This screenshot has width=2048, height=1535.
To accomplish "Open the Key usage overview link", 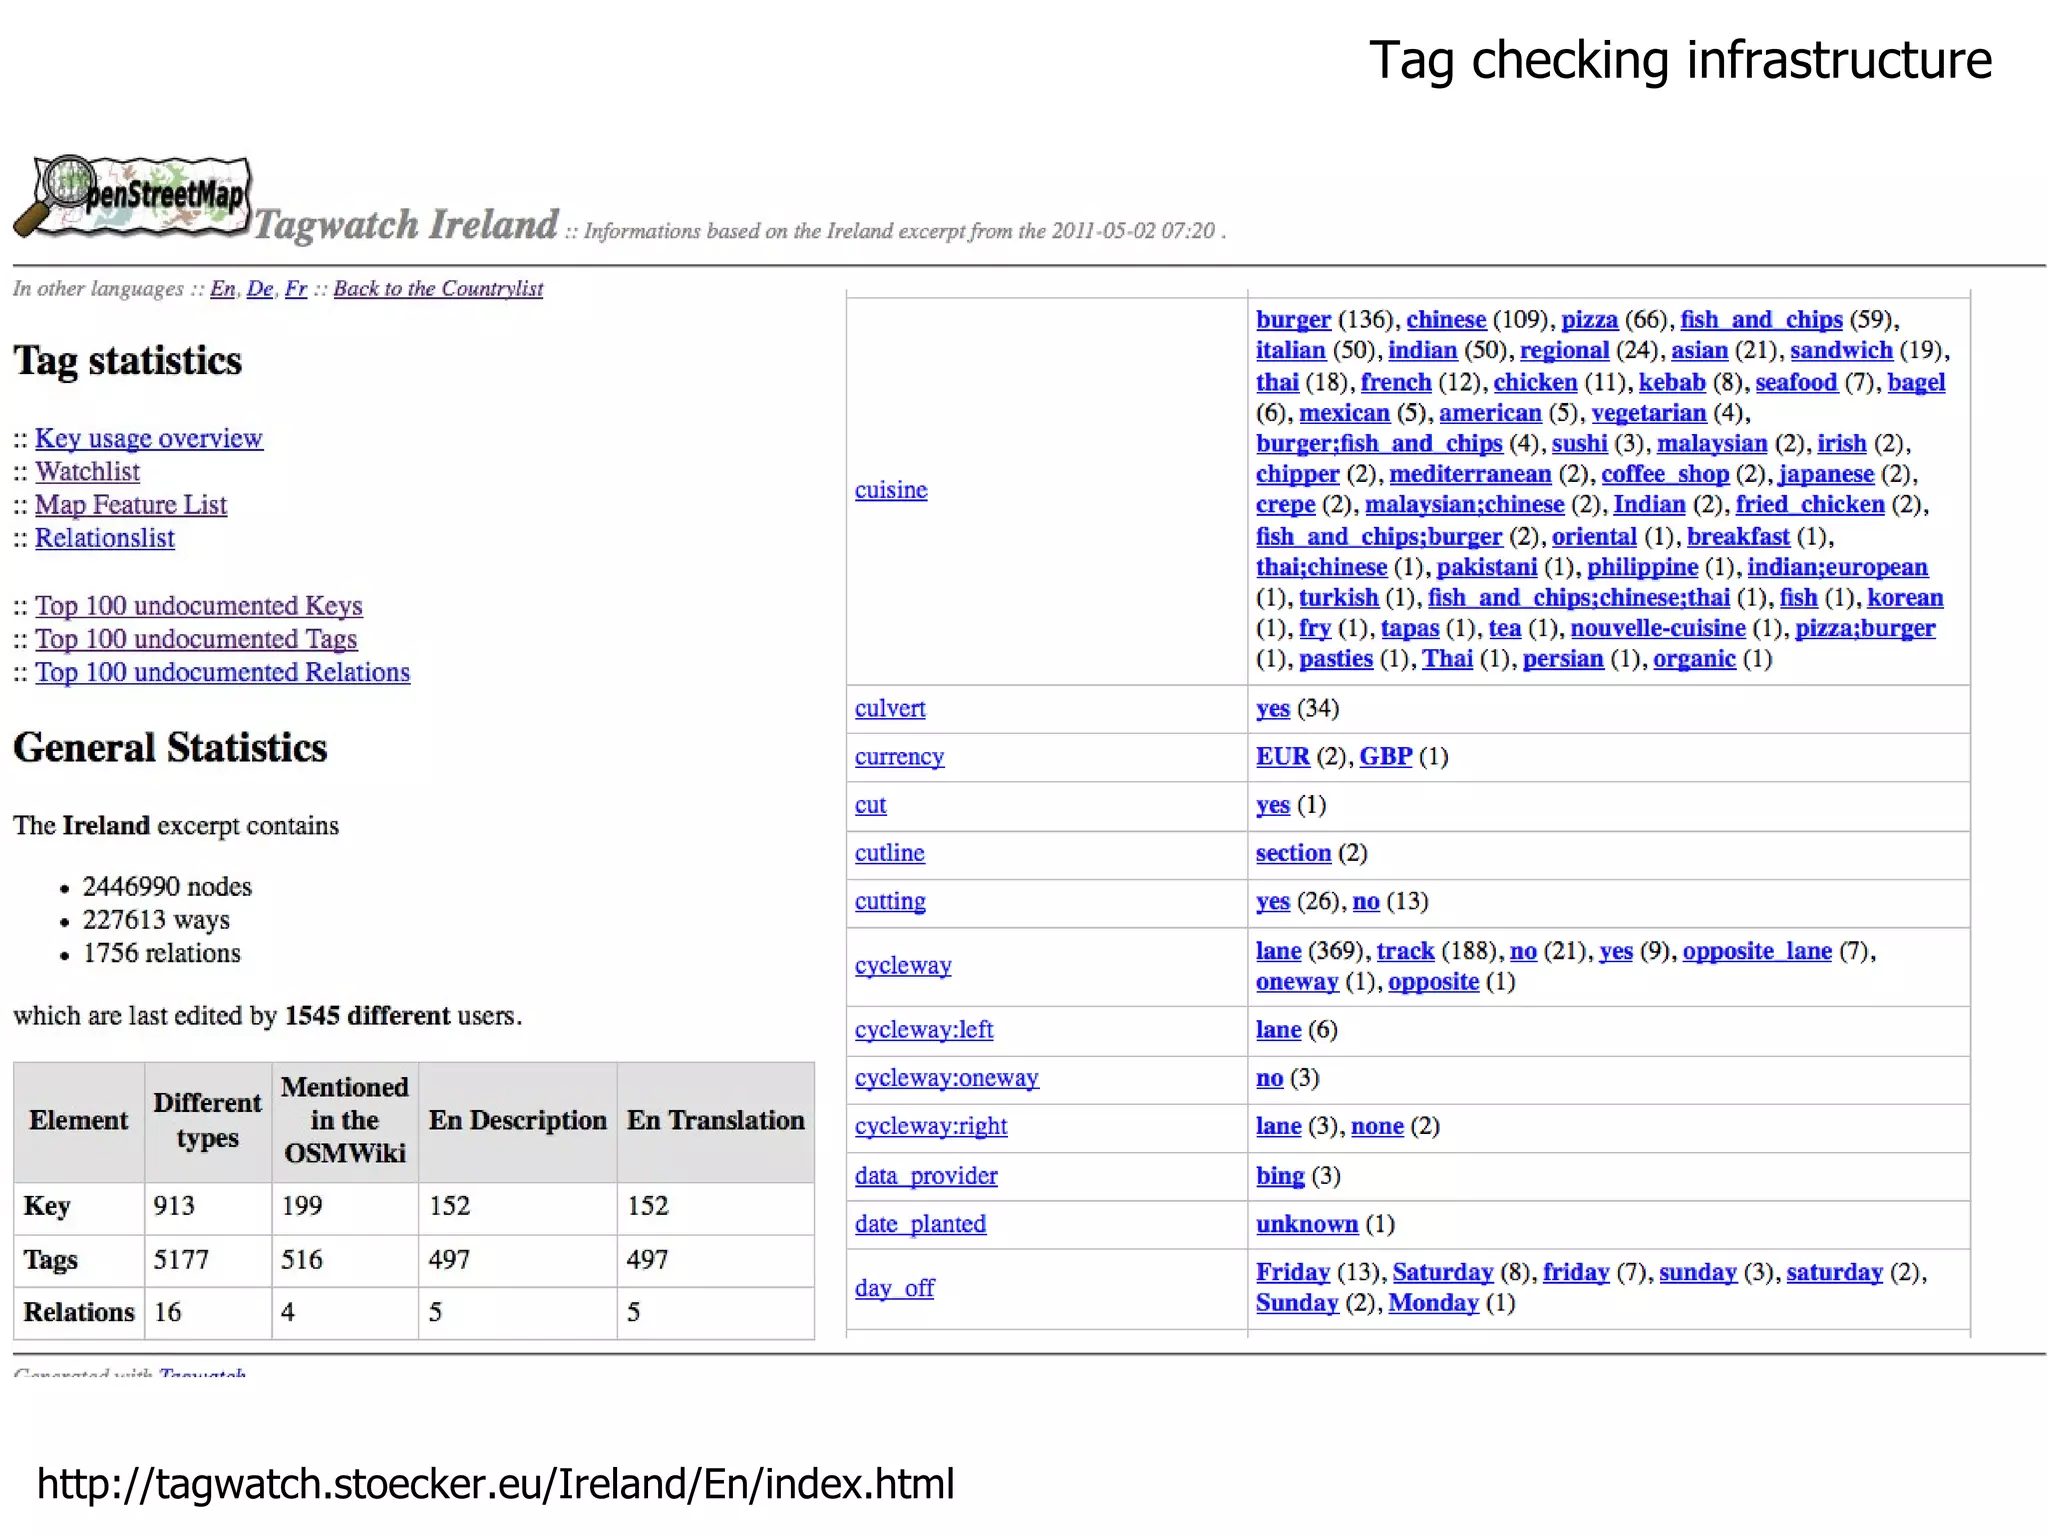I will (x=148, y=438).
